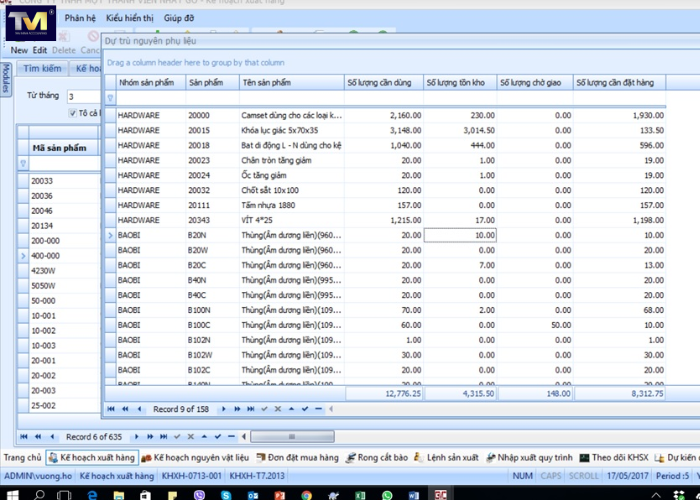The image size is (700, 500).
Task: Open the Modules side panel
Action: 5,79
